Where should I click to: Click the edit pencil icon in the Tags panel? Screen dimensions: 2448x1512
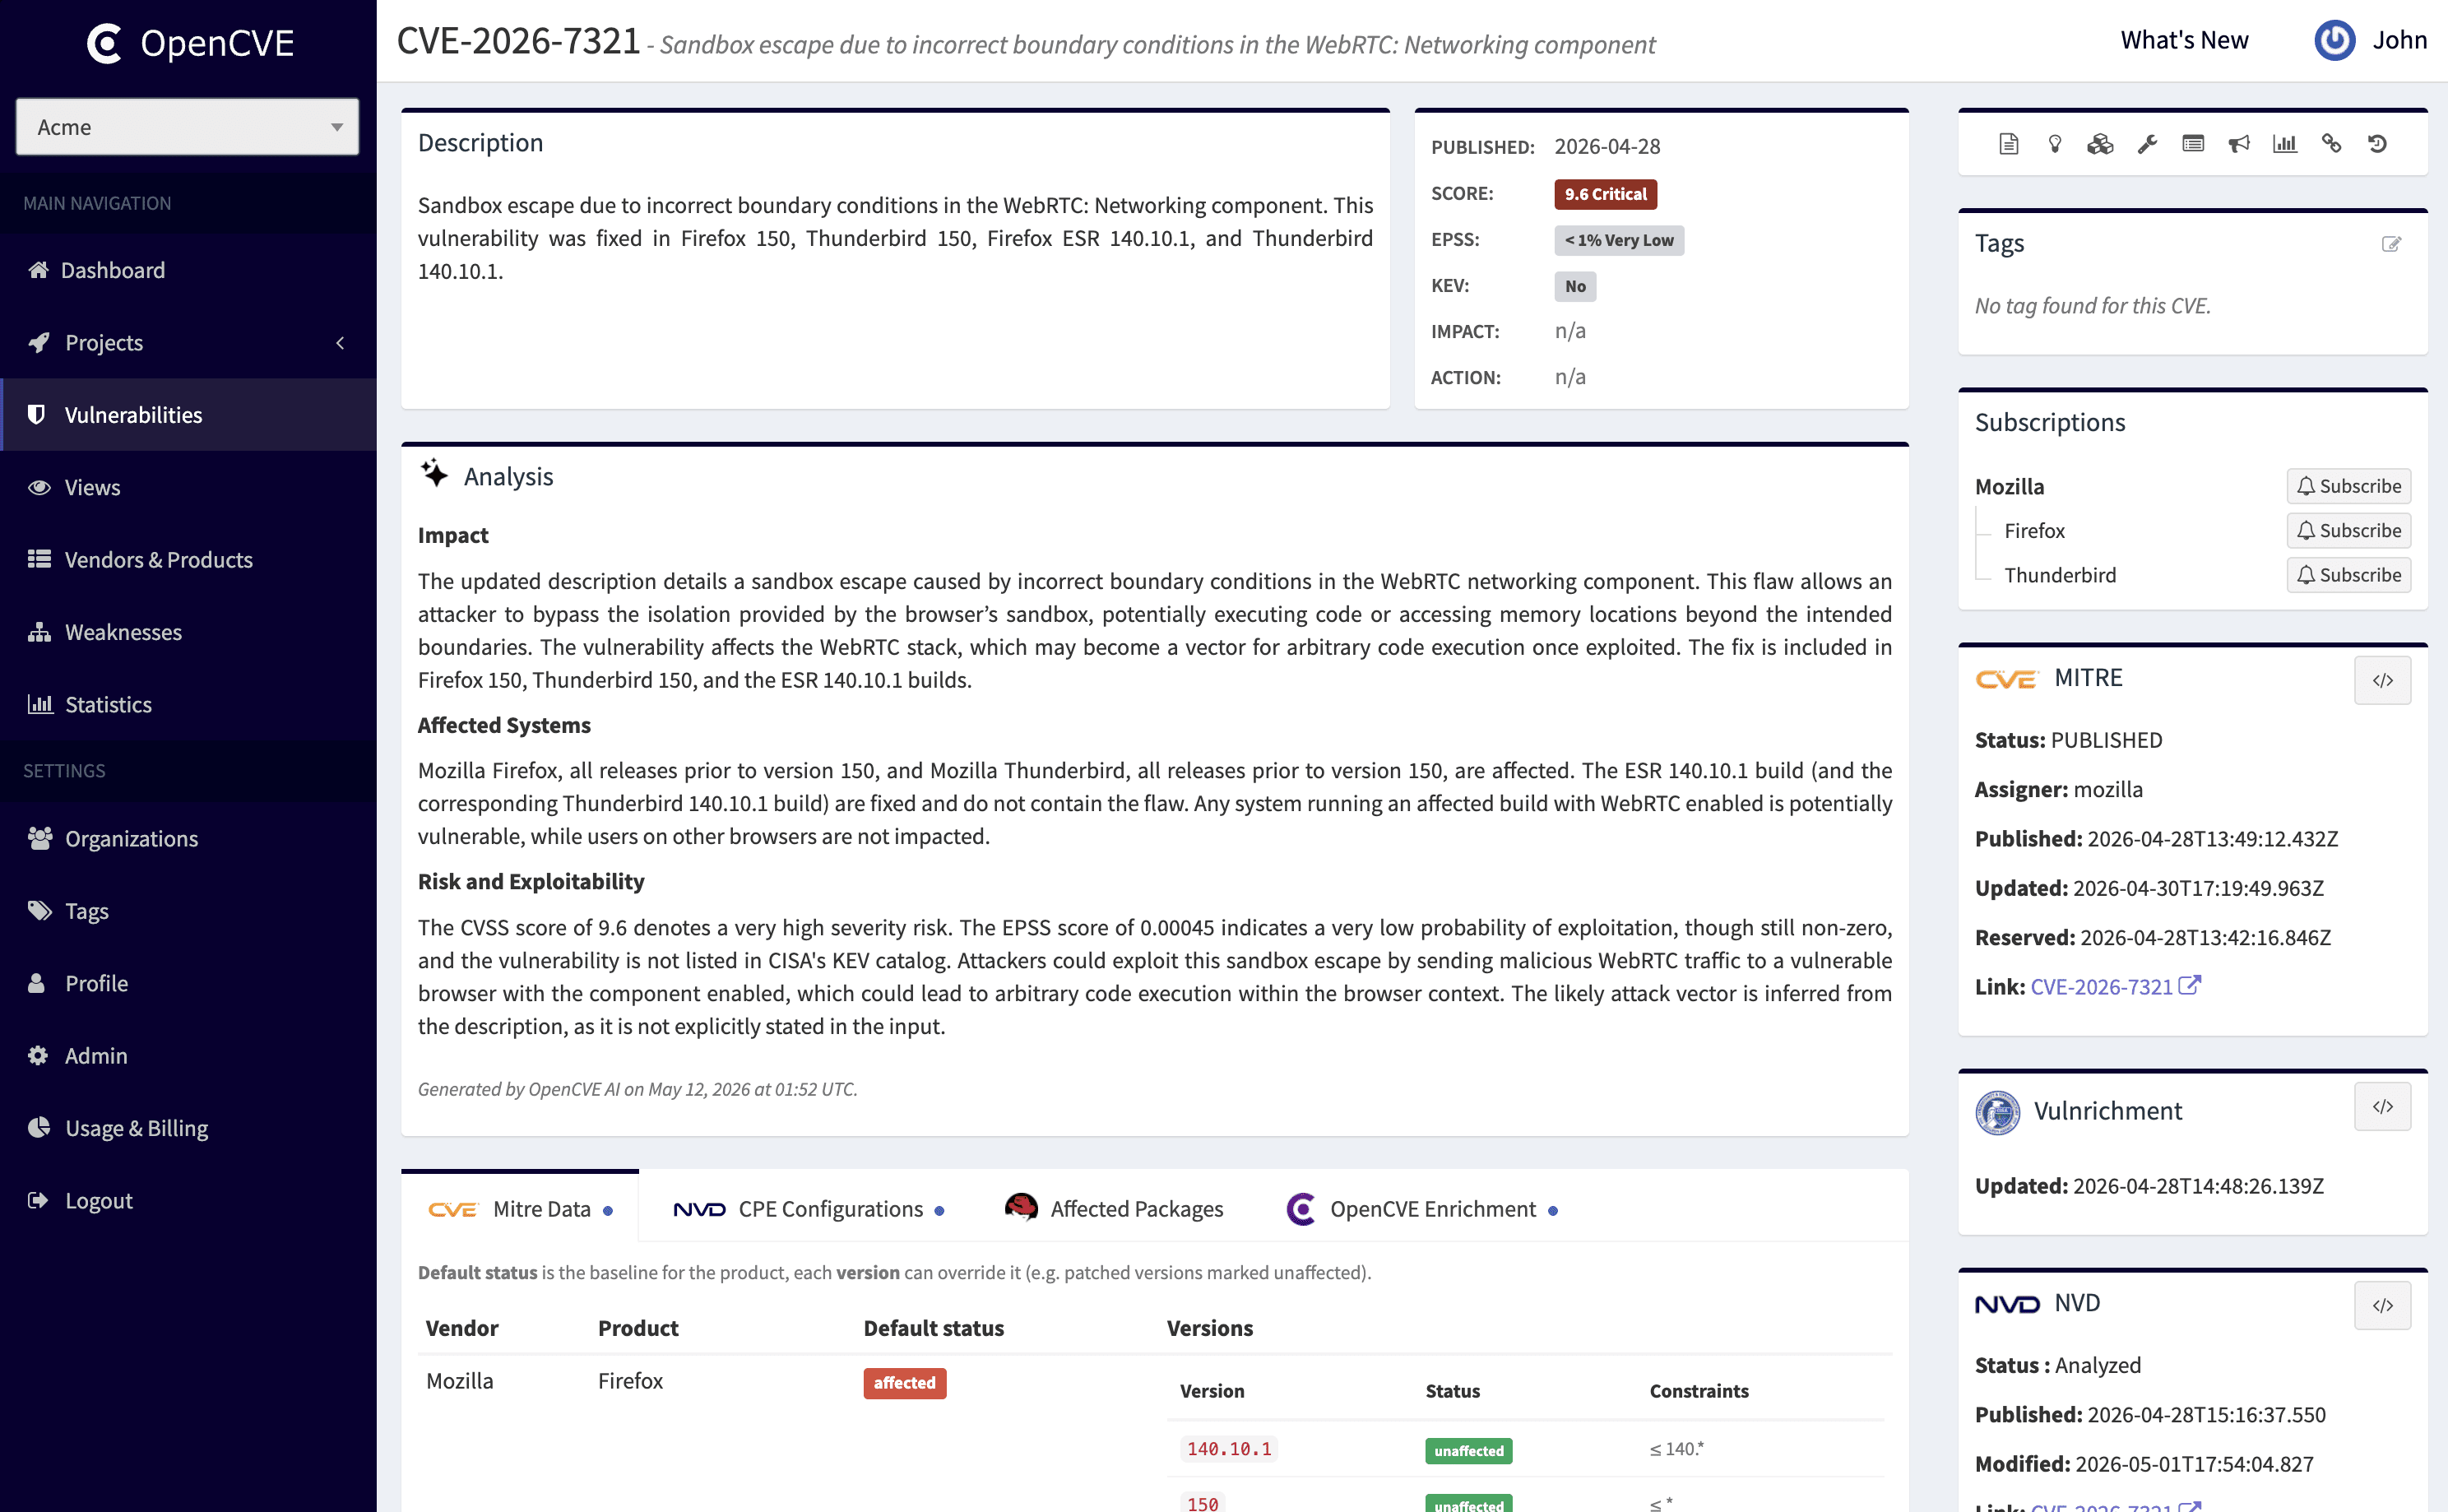(x=2391, y=244)
